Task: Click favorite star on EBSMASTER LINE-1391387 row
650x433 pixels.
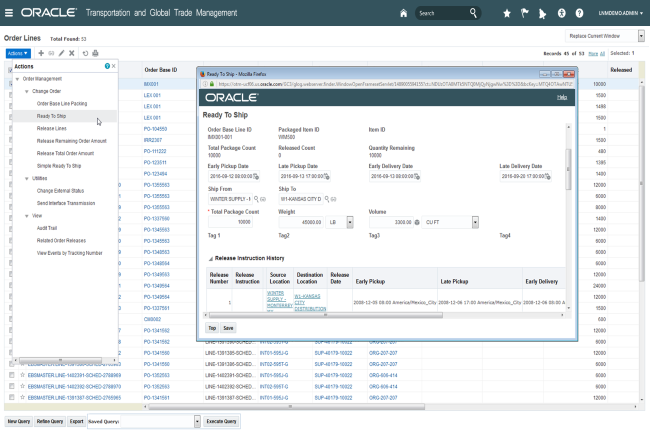Action: [22, 397]
